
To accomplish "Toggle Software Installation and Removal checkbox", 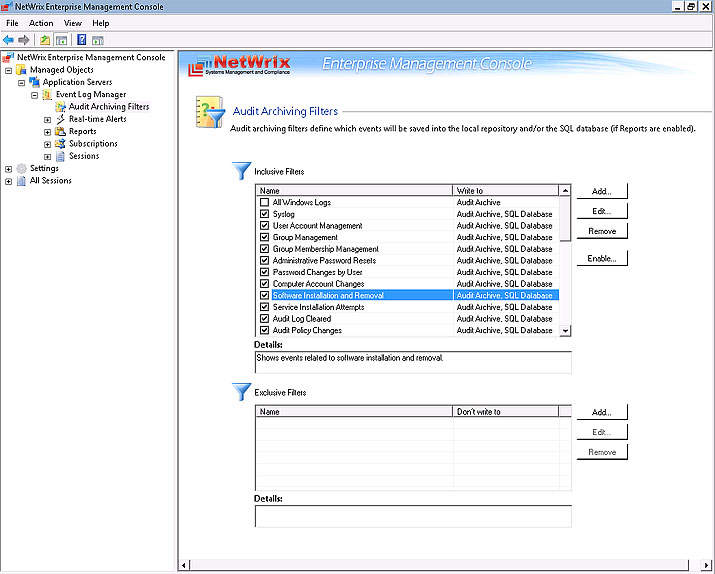I will [264, 295].
